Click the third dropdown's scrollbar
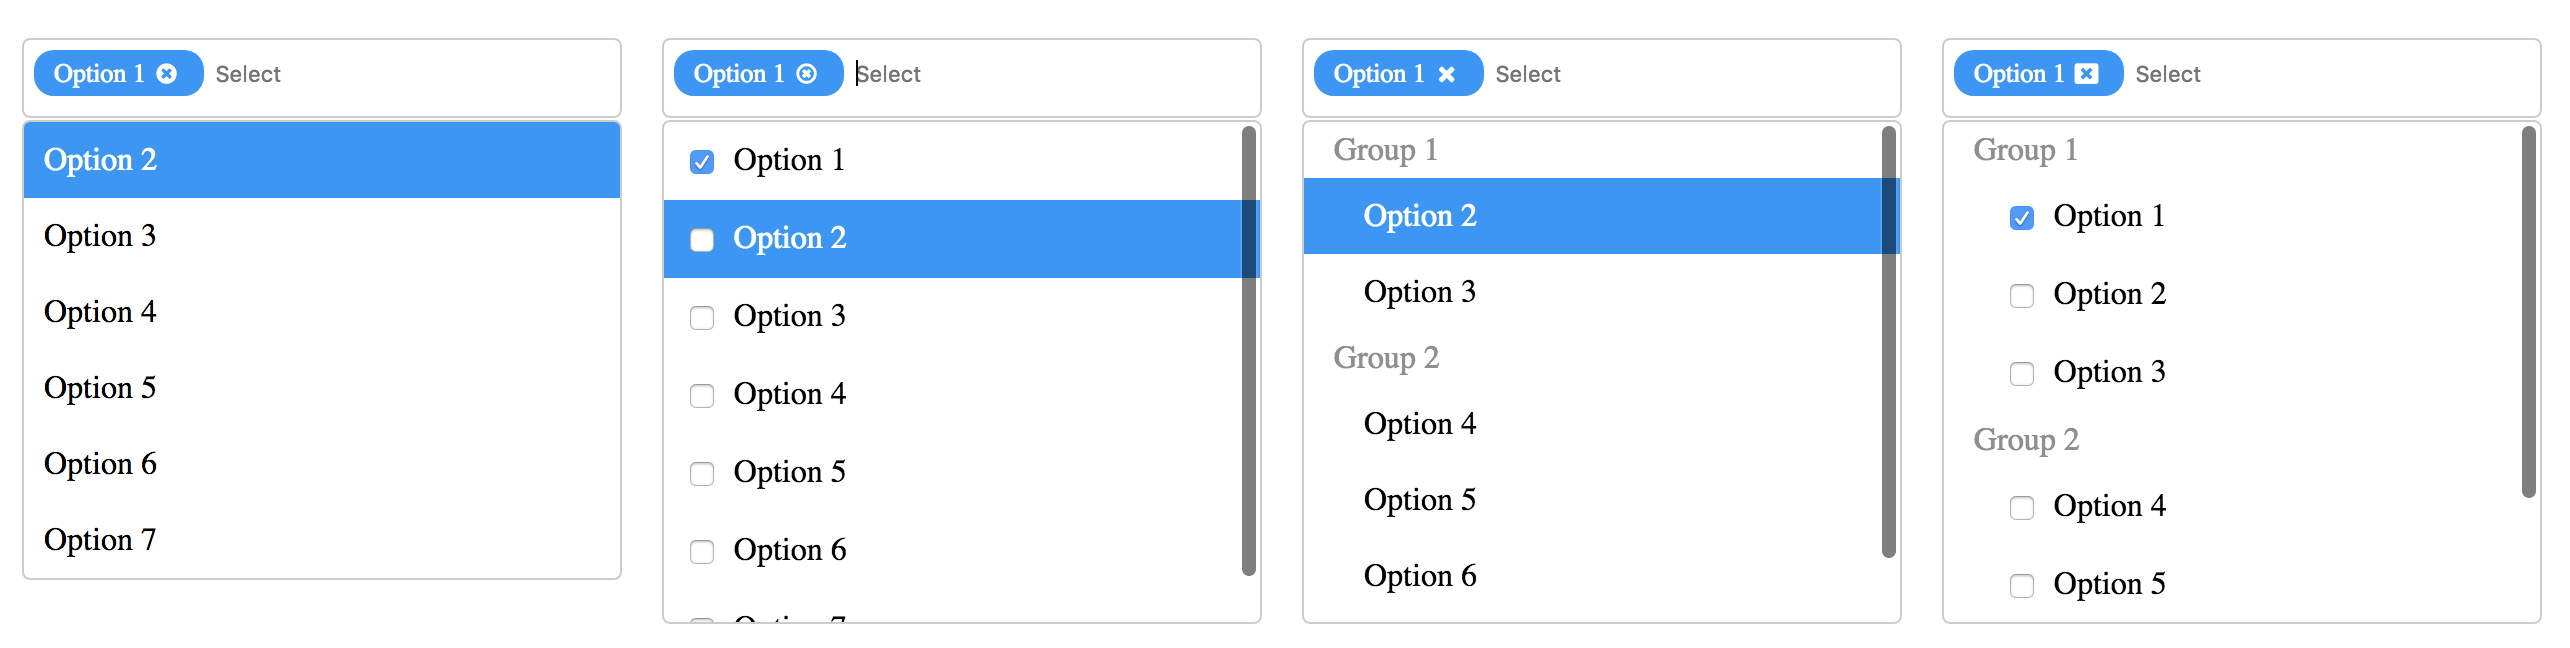Viewport: 2570px width, 648px height. 1888,340
